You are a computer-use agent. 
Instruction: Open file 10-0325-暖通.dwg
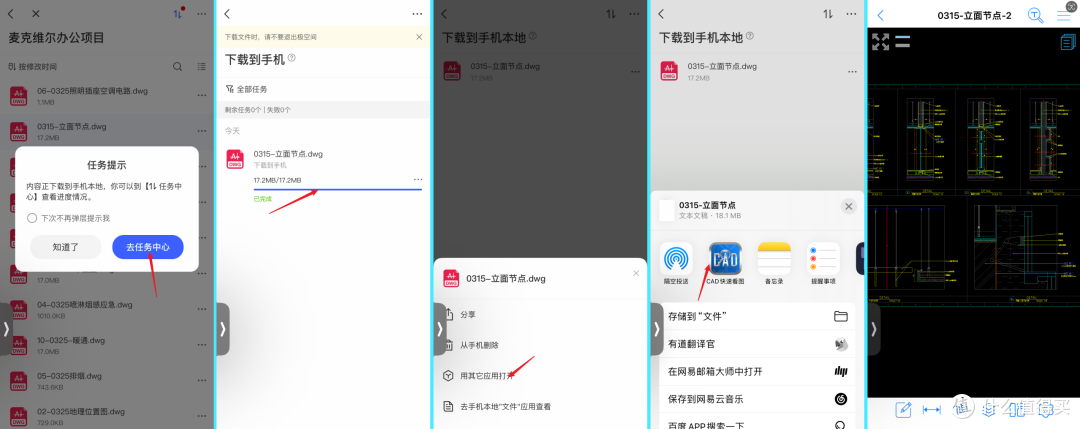tap(107, 345)
